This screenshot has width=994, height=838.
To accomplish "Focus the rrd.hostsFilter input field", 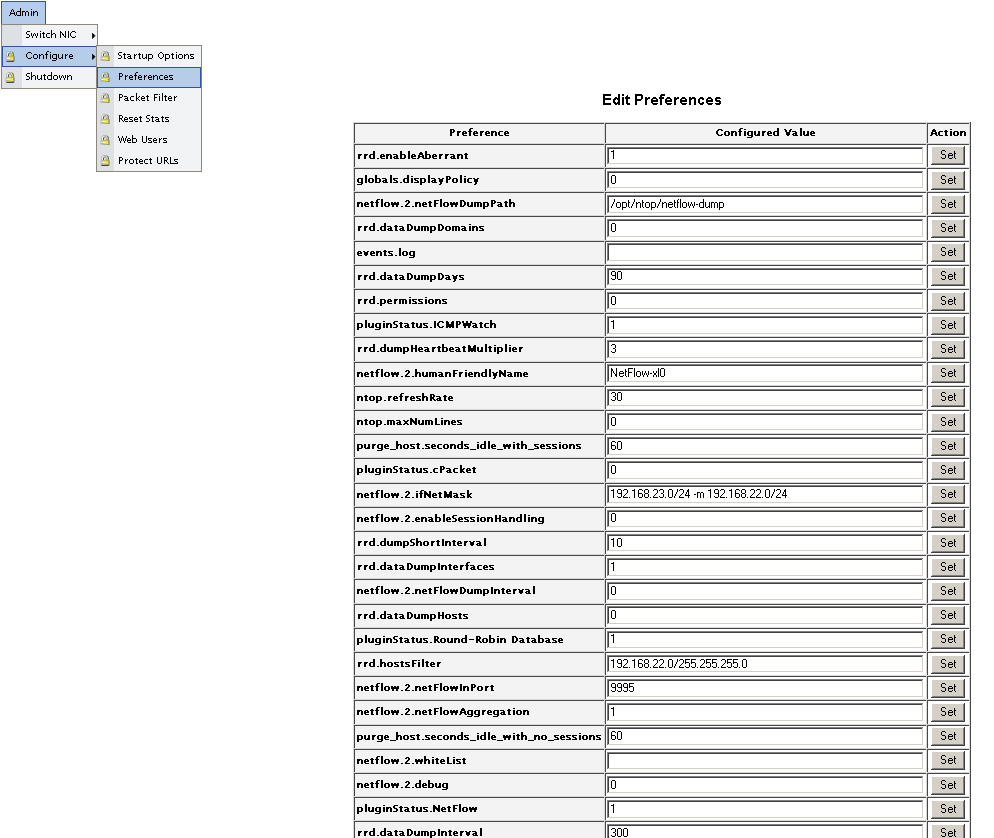I will tap(764, 664).
